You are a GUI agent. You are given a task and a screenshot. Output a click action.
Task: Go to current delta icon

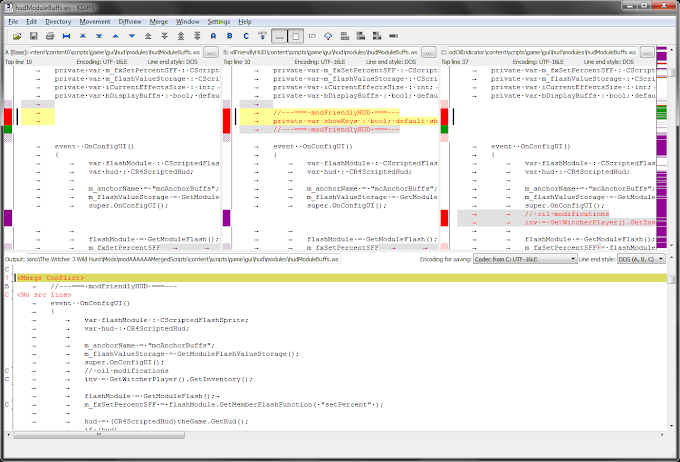pyautogui.click(x=66, y=36)
